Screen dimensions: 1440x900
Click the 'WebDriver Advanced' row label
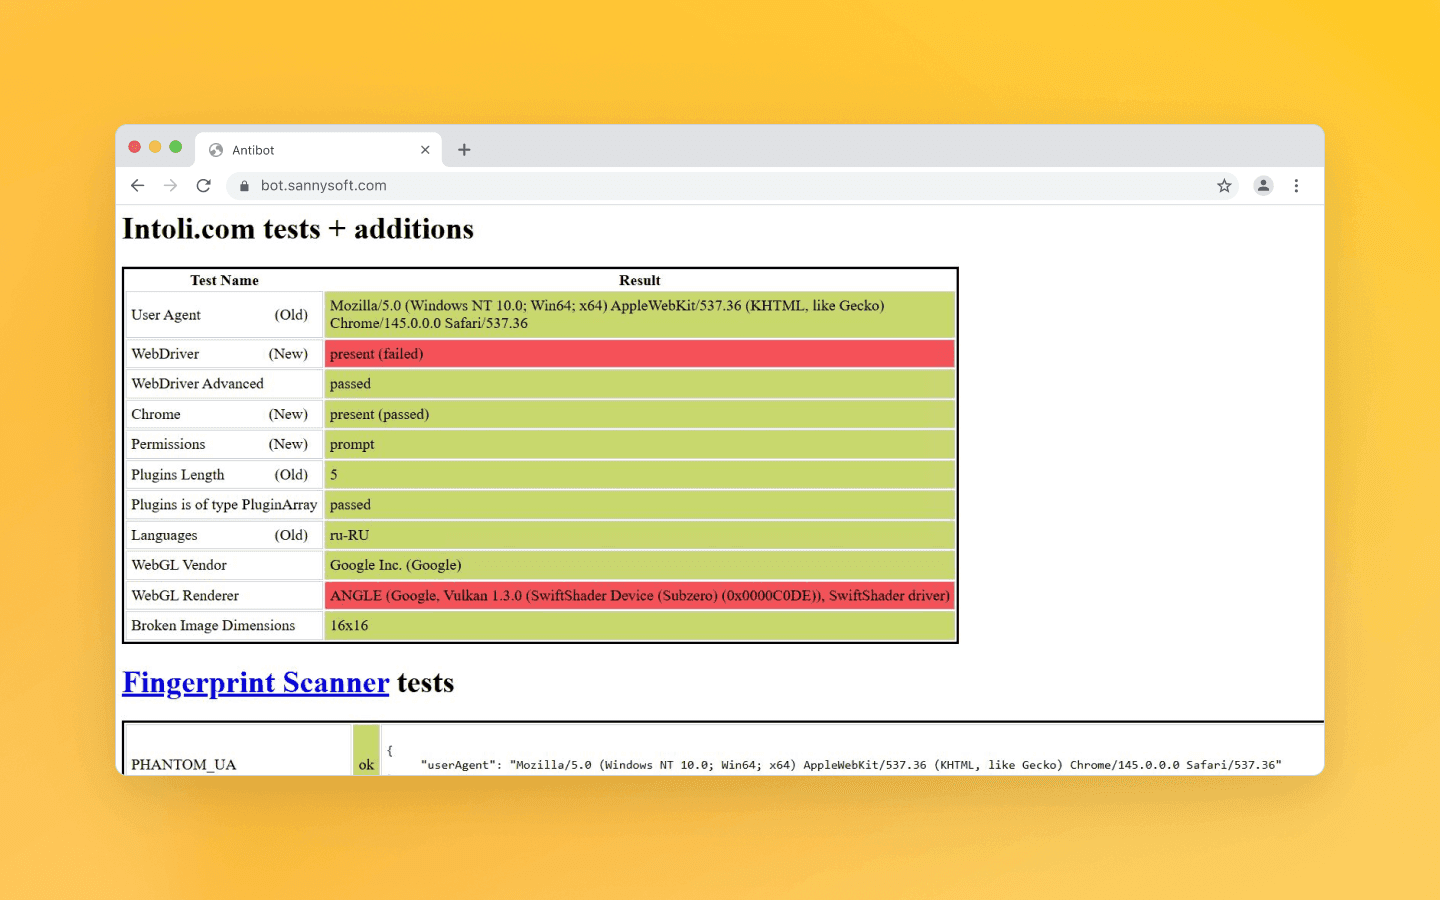[224, 384]
